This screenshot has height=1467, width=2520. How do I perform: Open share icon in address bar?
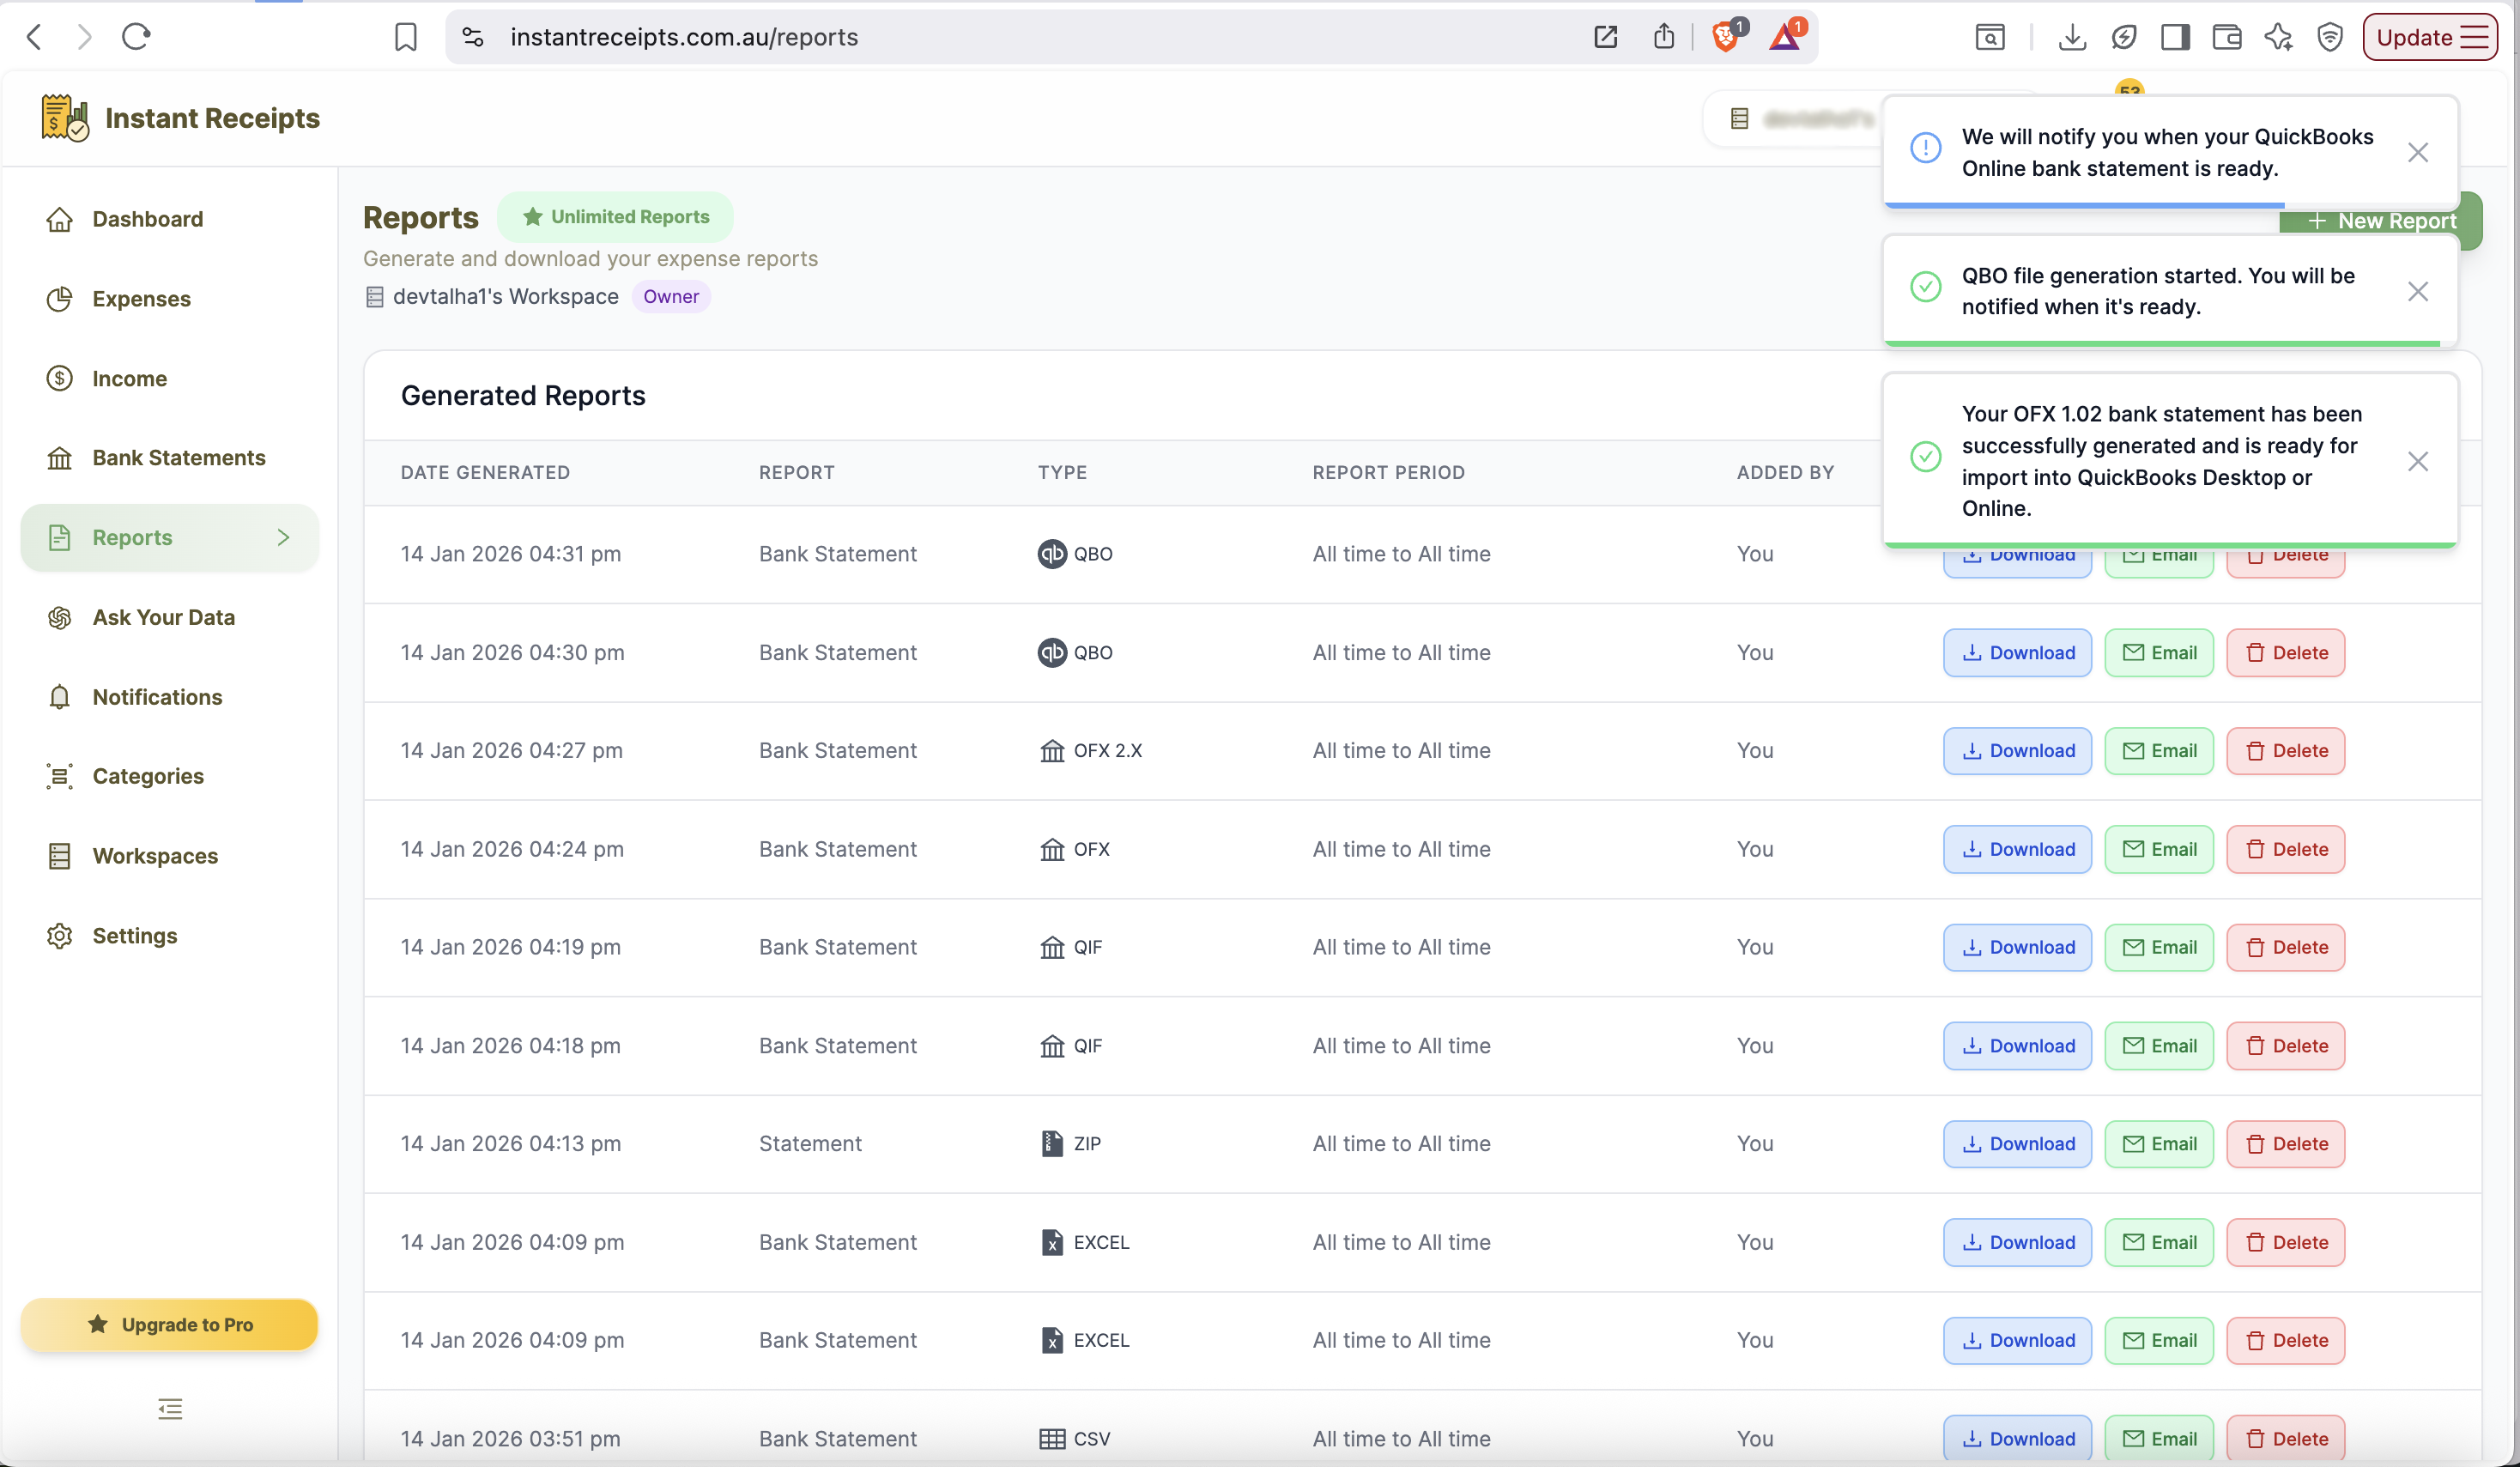tap(1664, 37)
